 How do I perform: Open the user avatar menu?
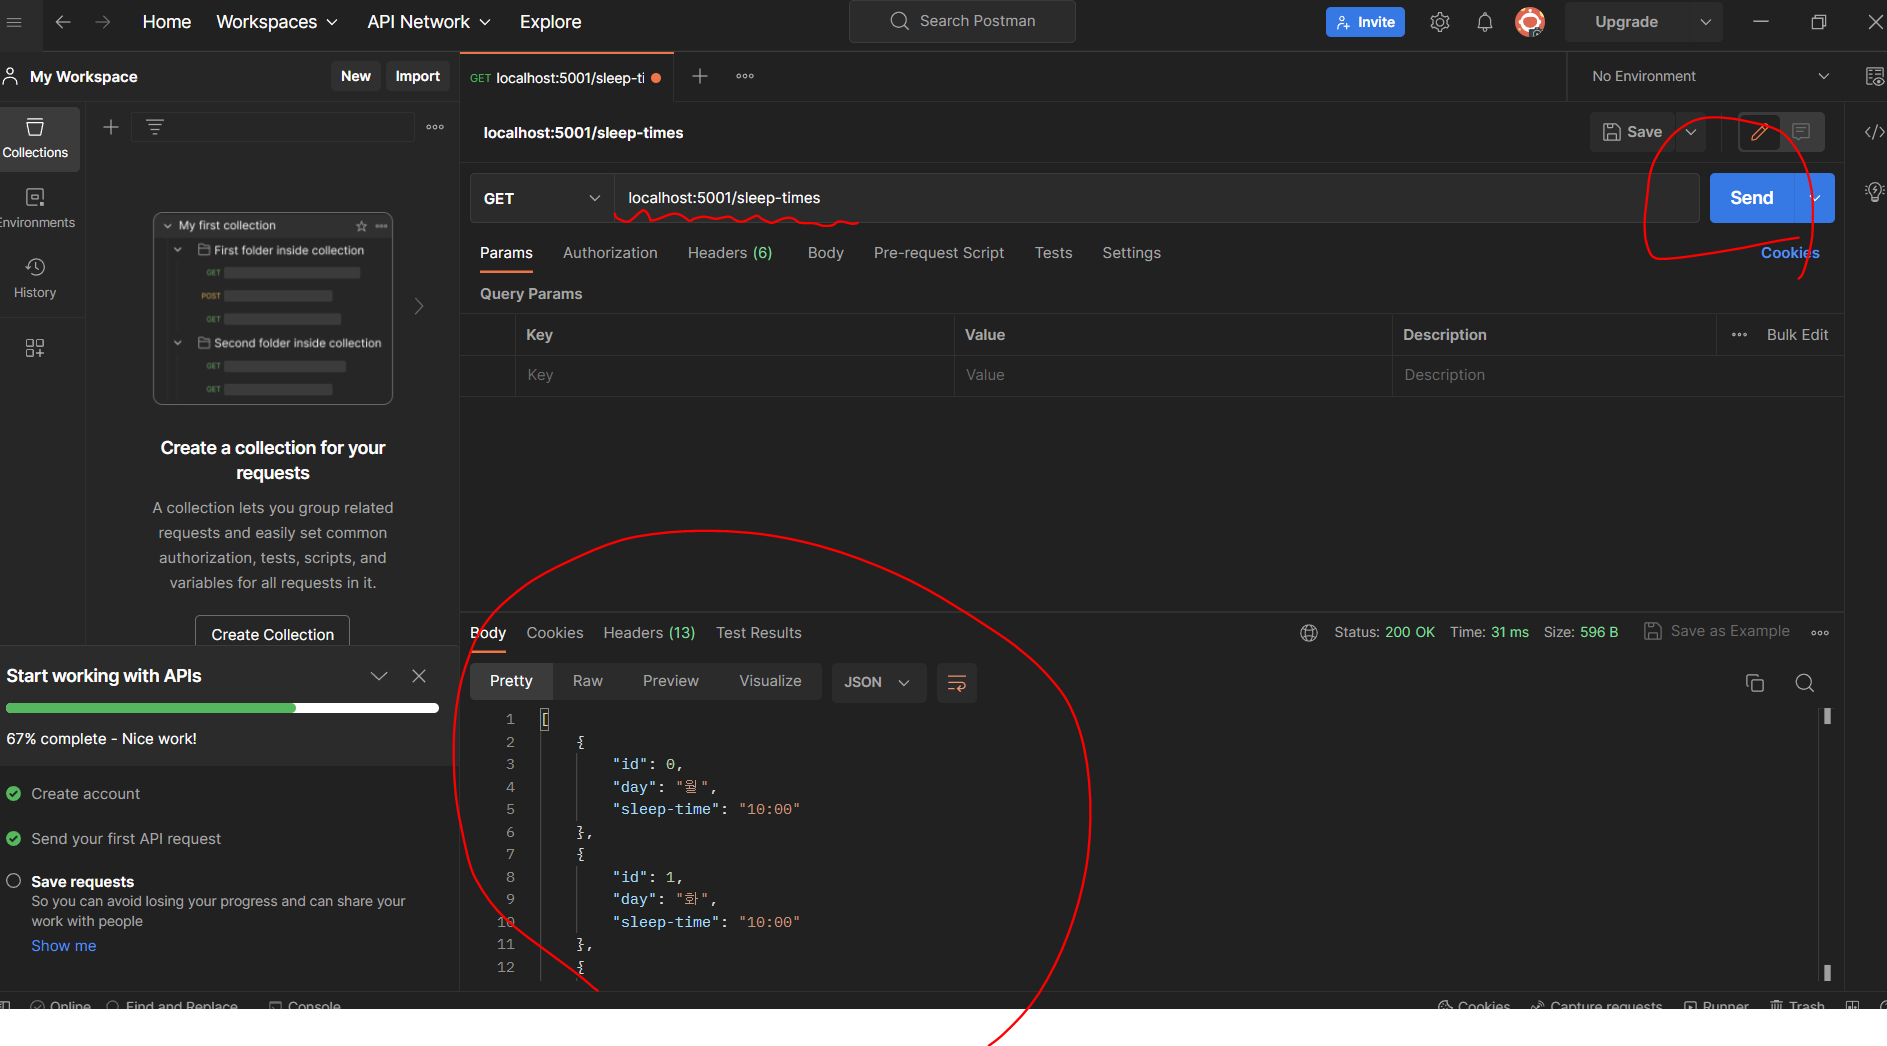[x=1530, y=22]
